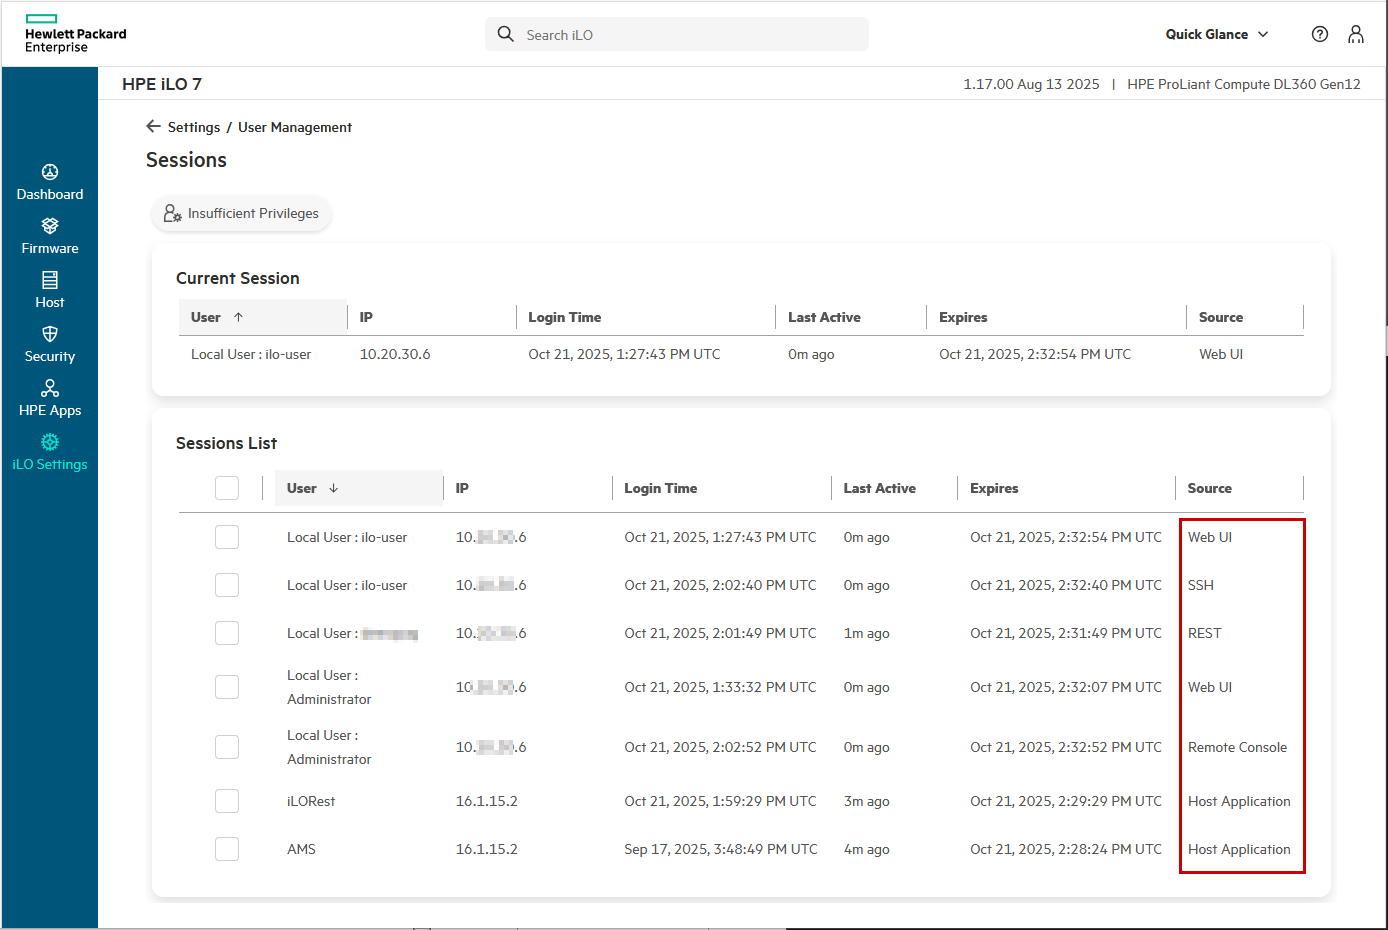Open User Management breadcrumb link
Image resolution: width=1388 pixels, height=930 pixels.
point(295,127)
